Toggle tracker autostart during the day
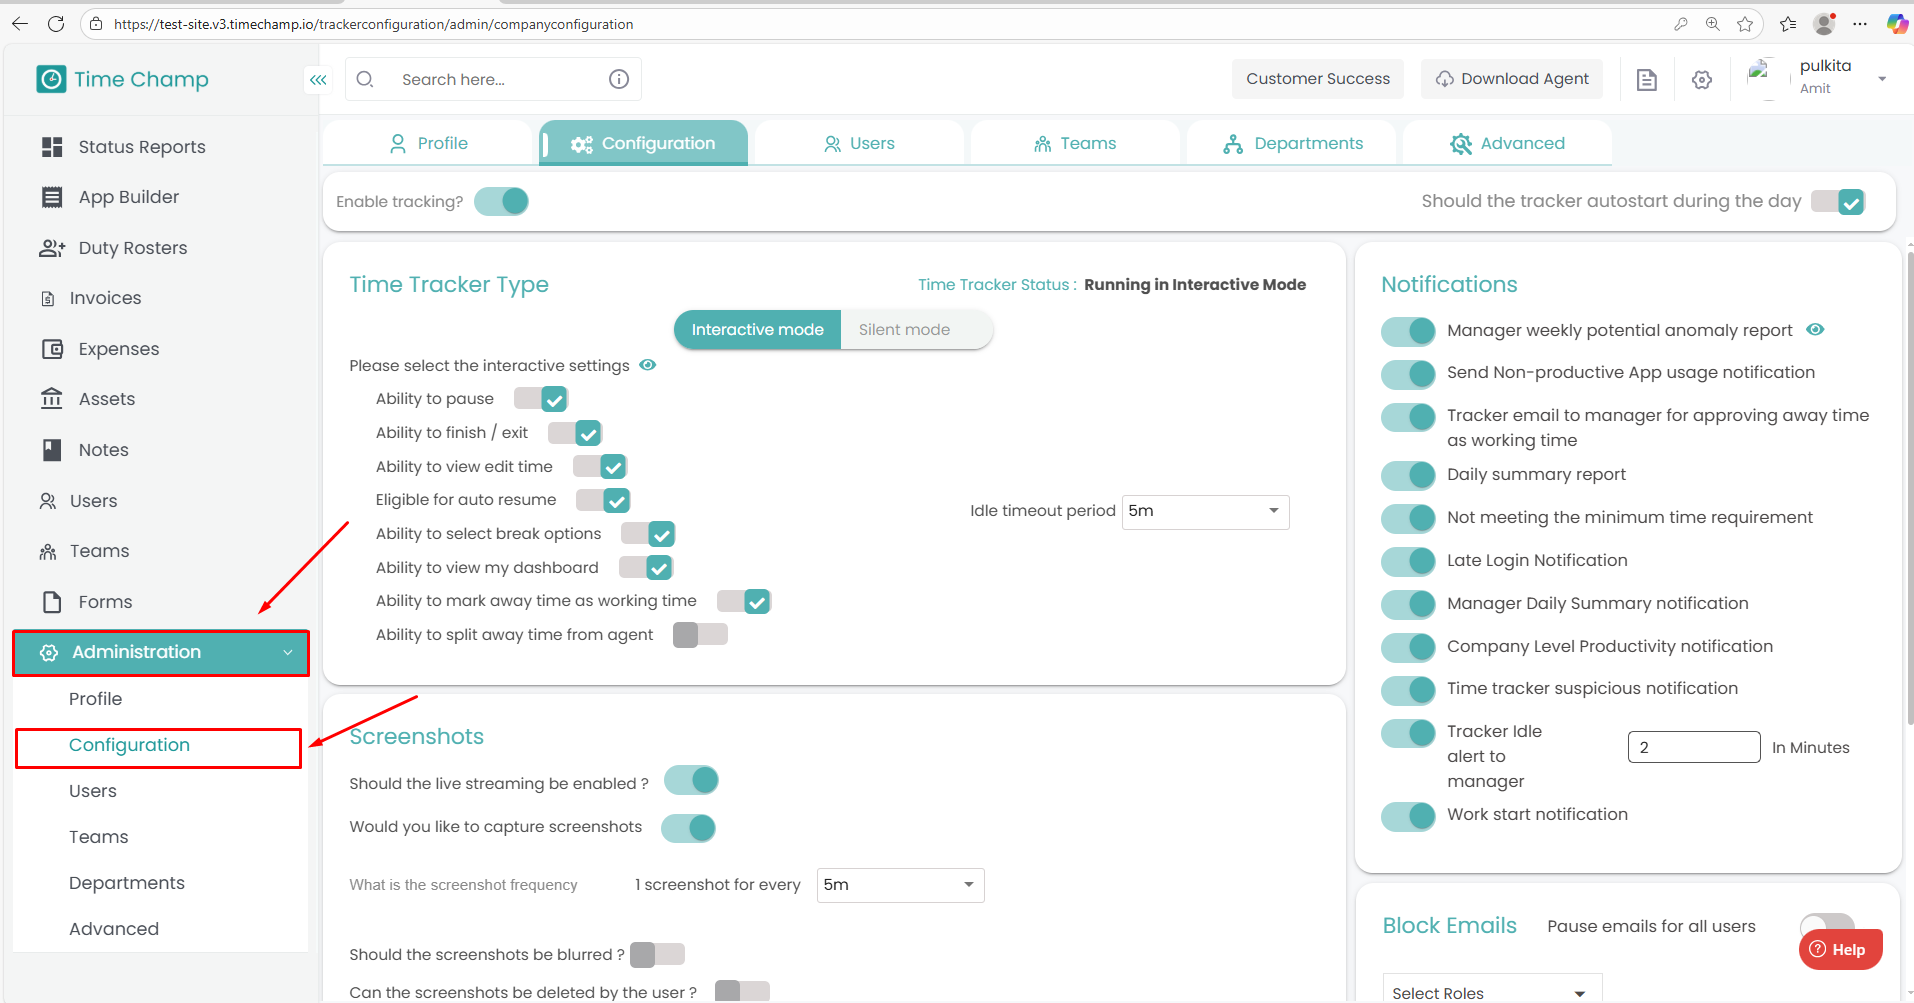1914x1003 pixels. tap(1838, 202)
